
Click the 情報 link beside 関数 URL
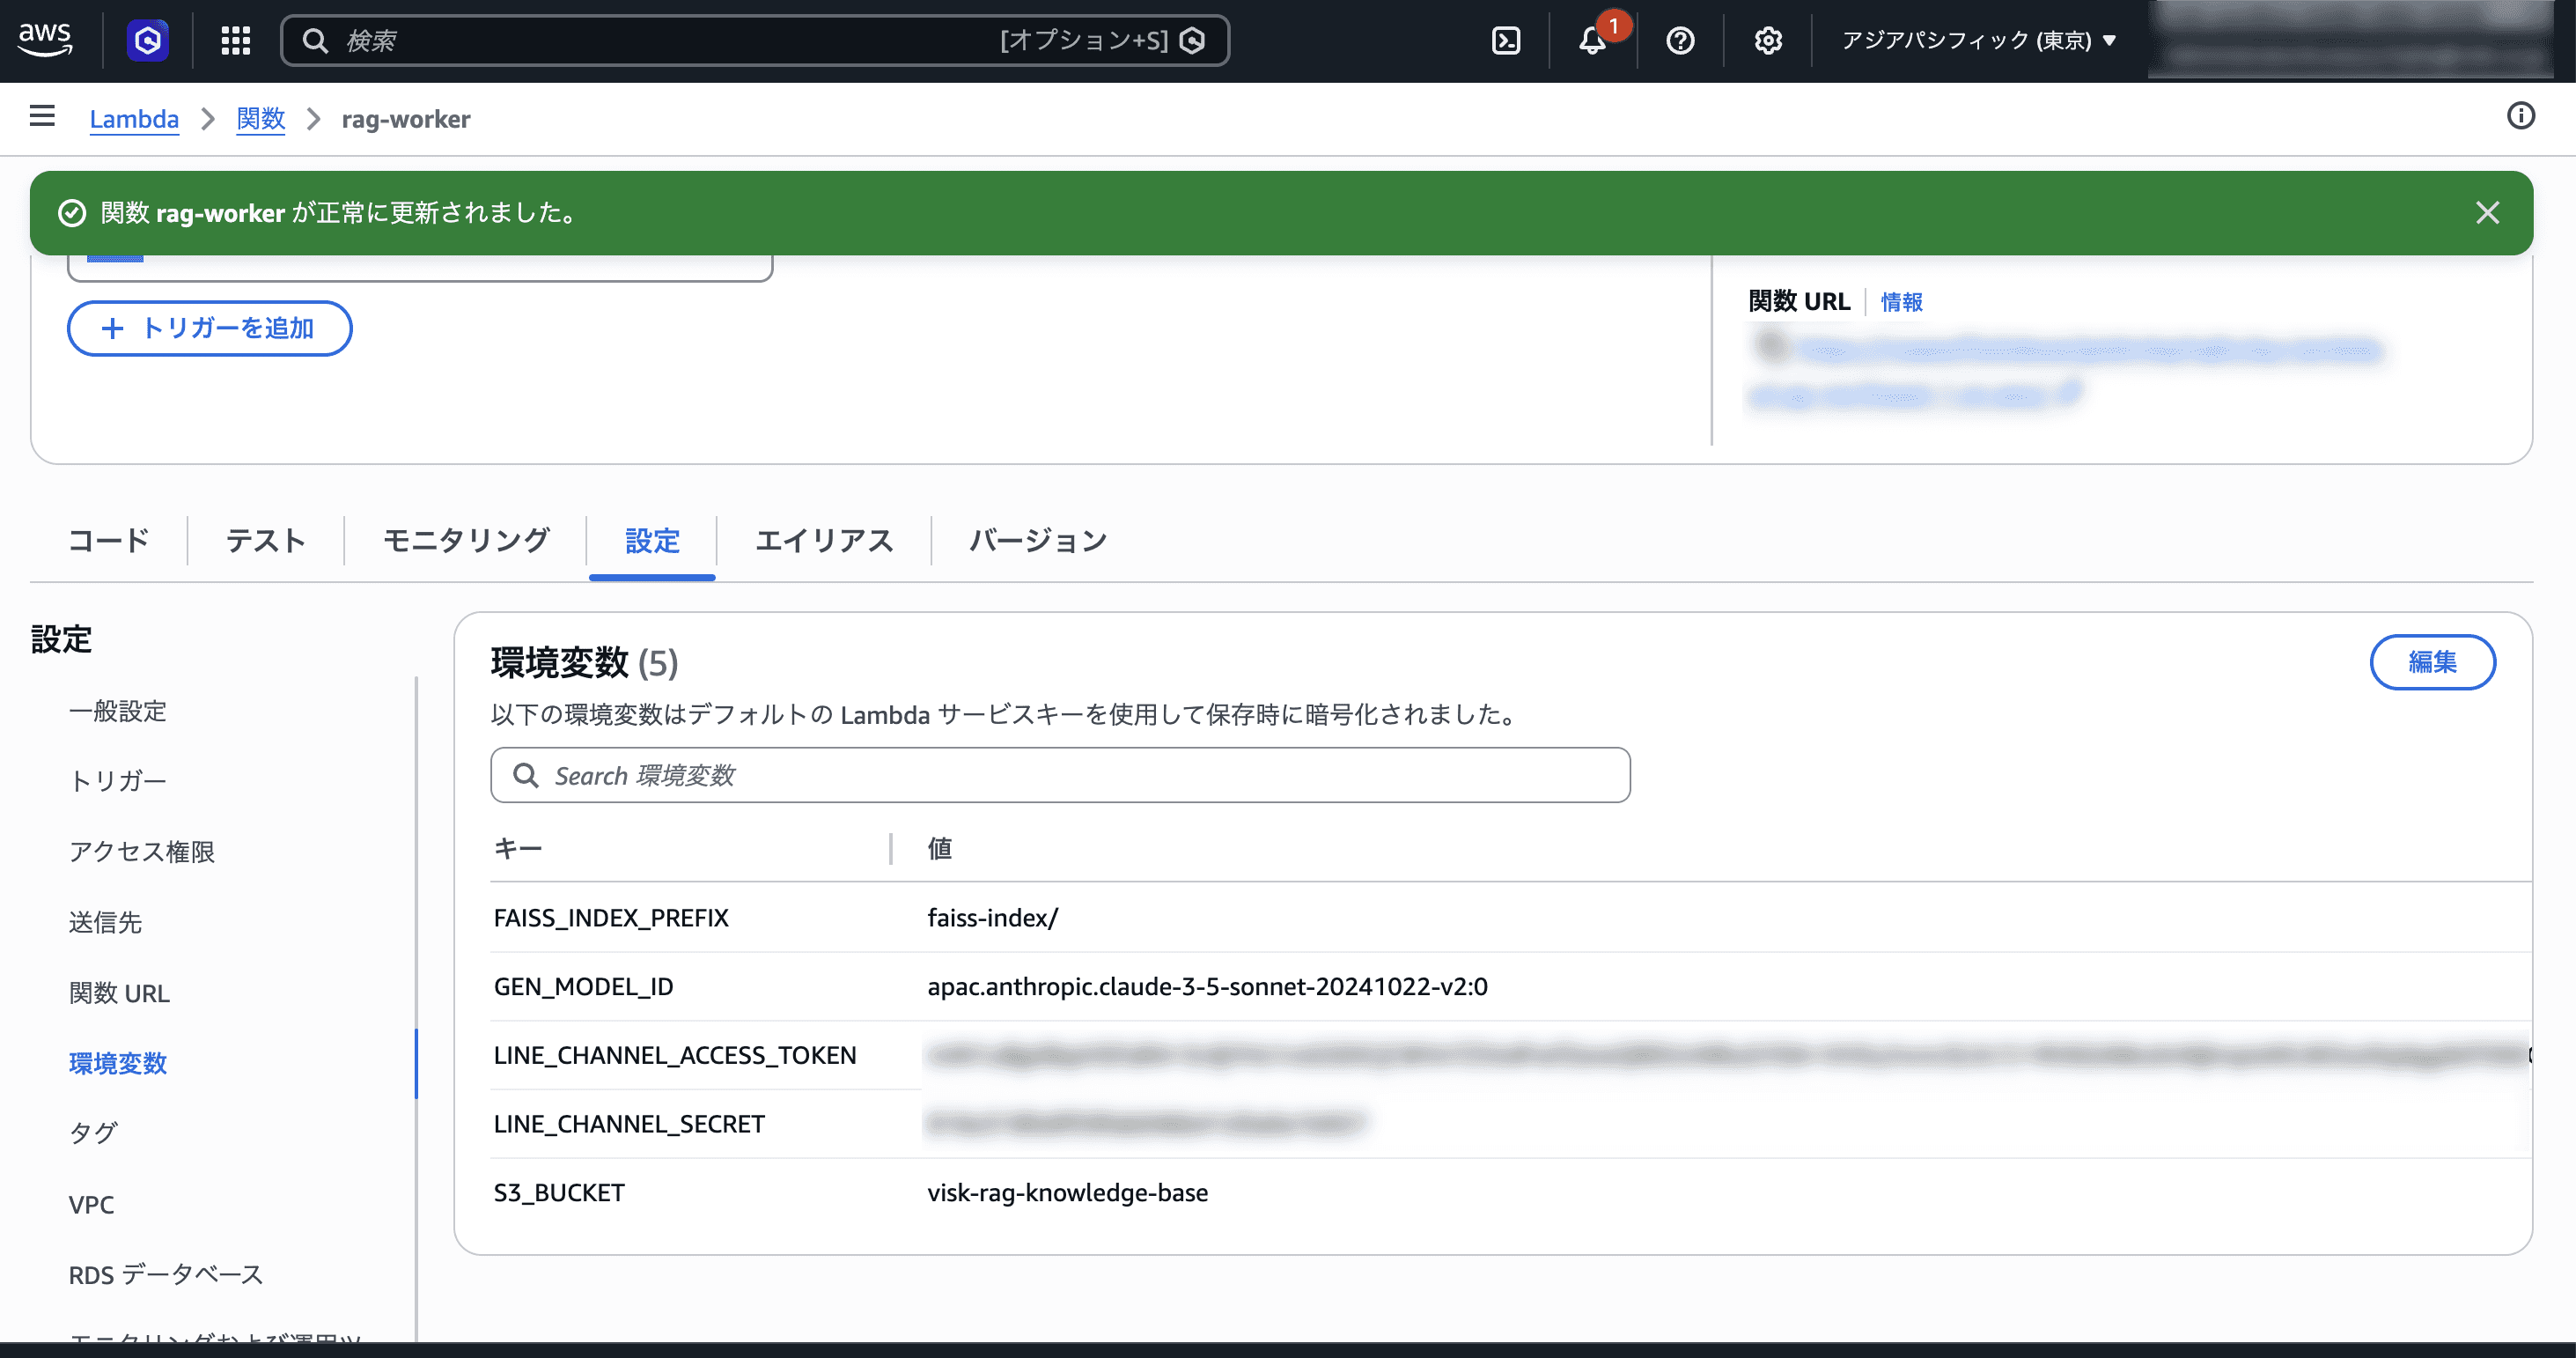point(1901,302)
